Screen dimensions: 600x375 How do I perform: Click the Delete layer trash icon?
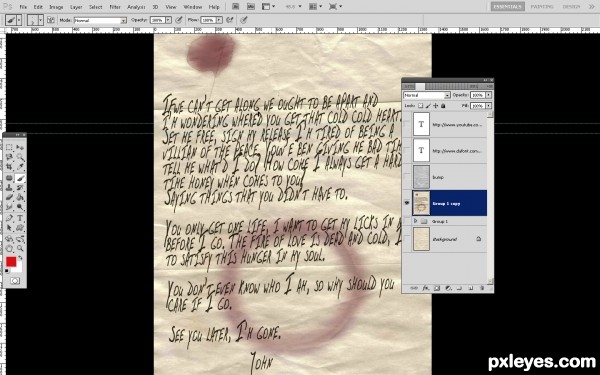pyautogui.click(x=482, y=288)
